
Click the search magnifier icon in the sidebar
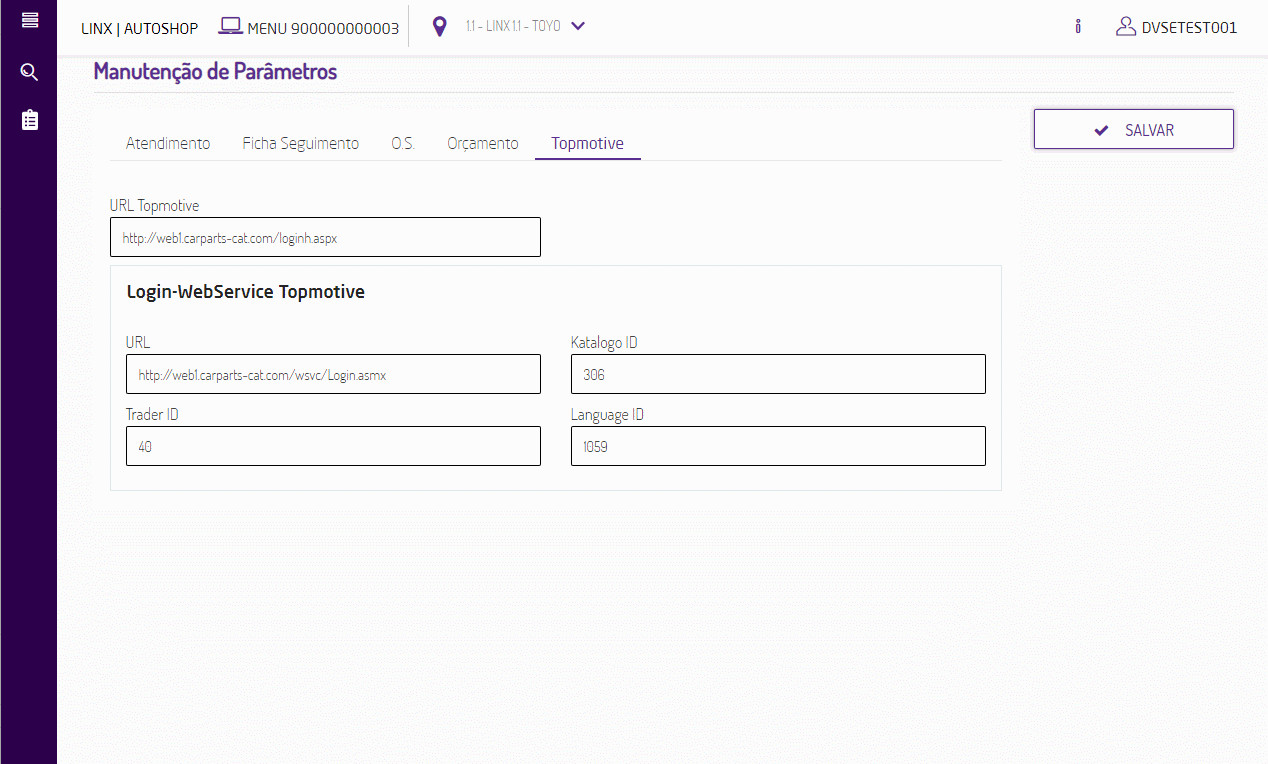[30, 72]
